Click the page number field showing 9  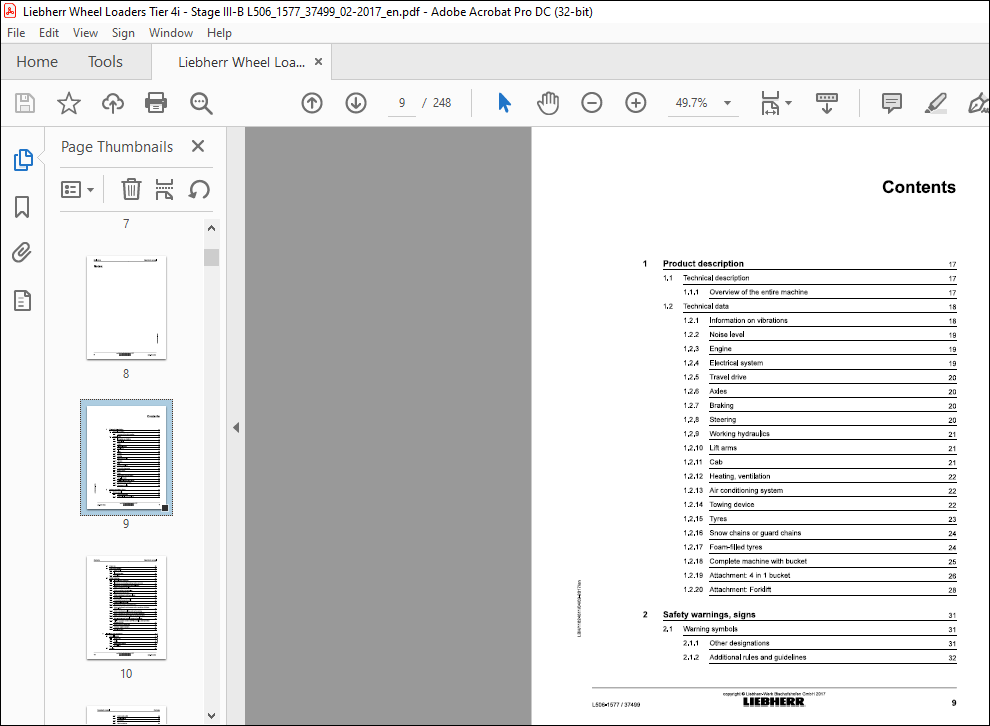(402, 103)
